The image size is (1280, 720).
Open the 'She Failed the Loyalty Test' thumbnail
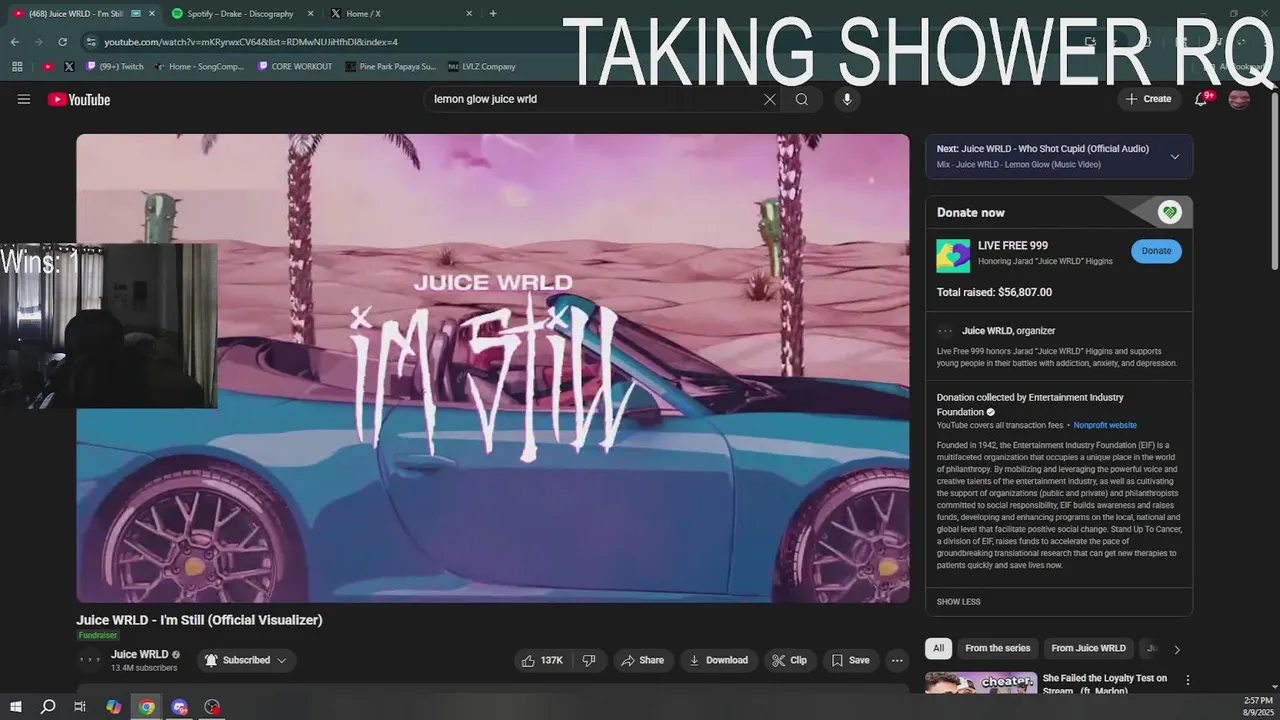click(x=980, y=682)
